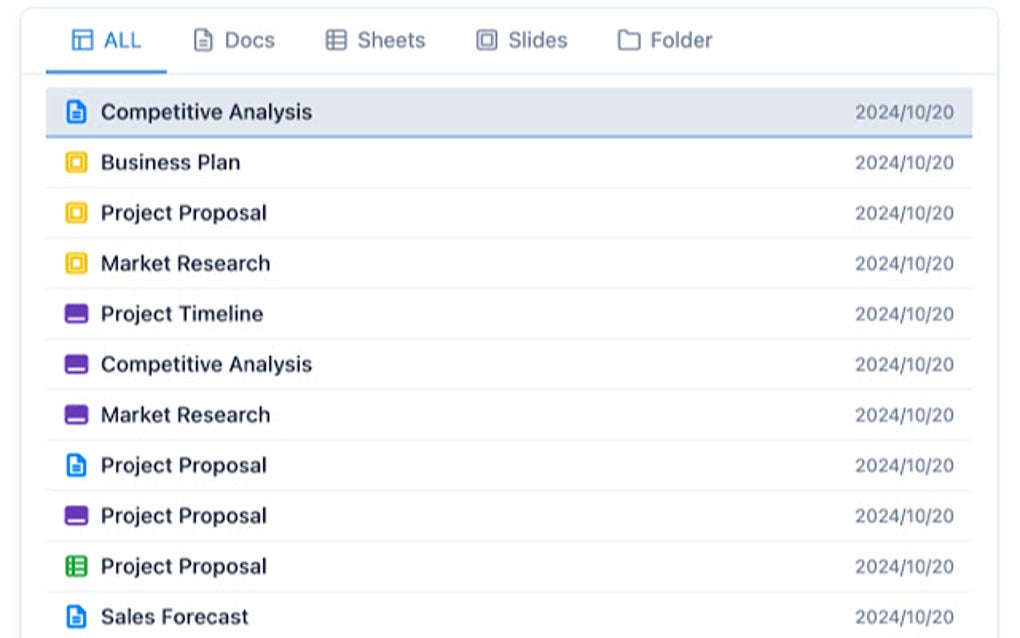Open the Slides tab
1020x638 pixels.
[522, 40]
